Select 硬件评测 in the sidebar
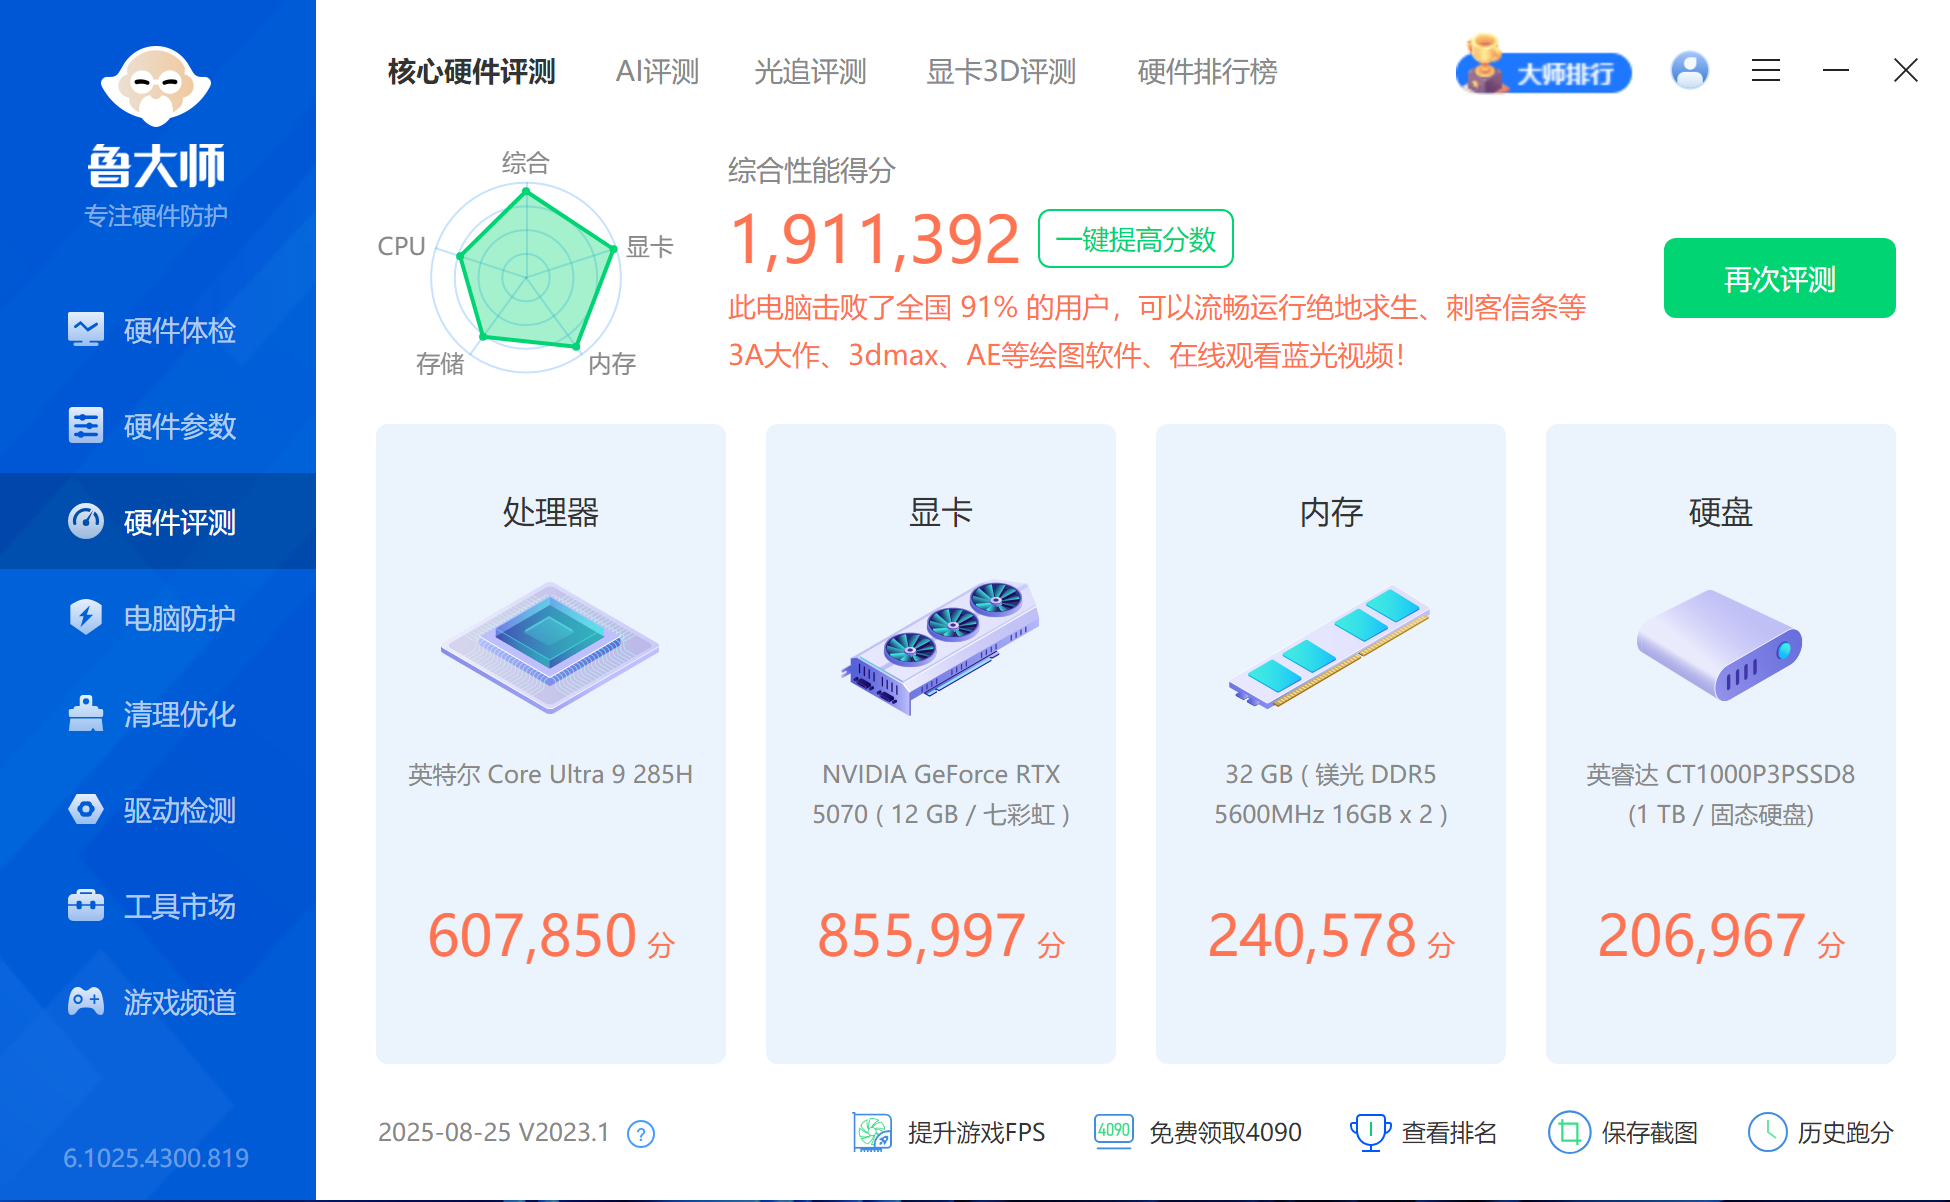 pyautogui.click(x=157, y=521)
